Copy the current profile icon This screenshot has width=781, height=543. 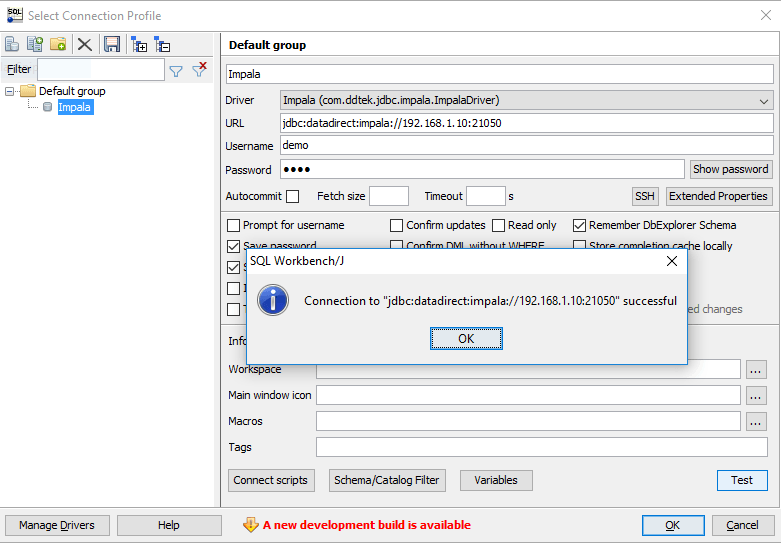pyautogui.click(x=35, y=45)
